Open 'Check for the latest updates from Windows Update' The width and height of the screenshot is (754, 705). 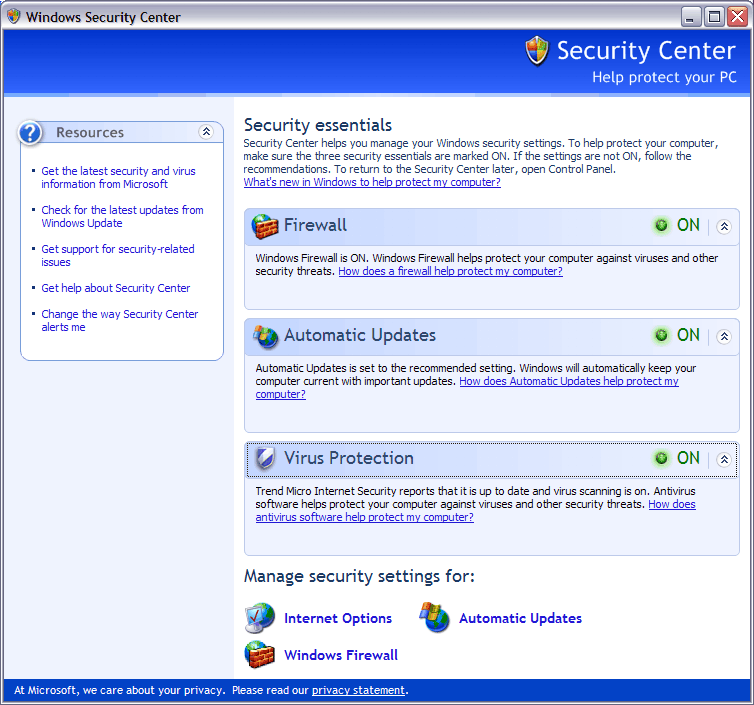pos(122,216)
